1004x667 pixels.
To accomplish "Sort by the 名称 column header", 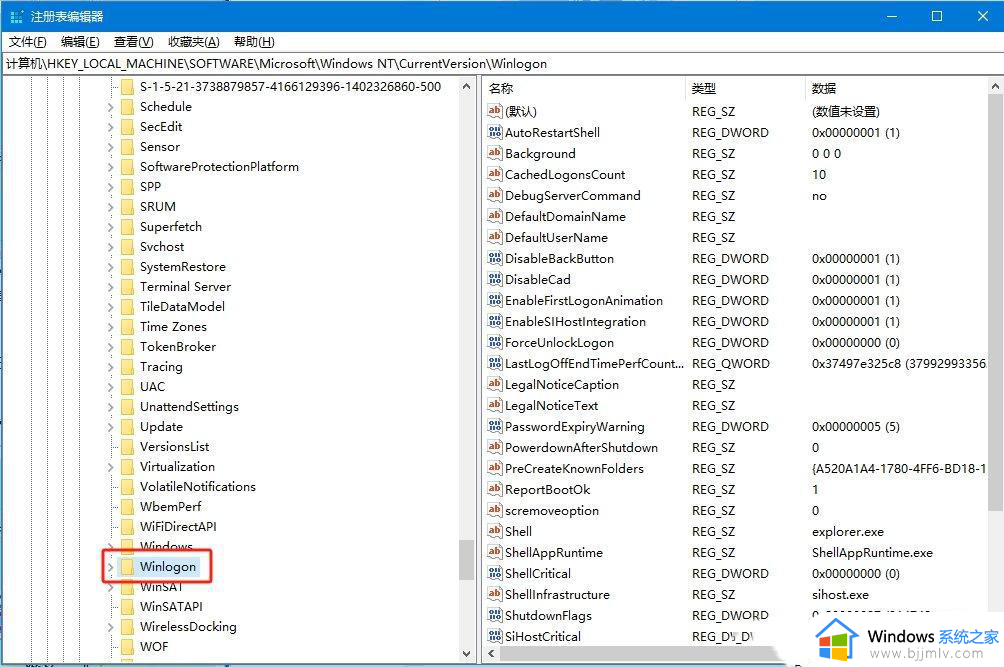I will point(585,88).
